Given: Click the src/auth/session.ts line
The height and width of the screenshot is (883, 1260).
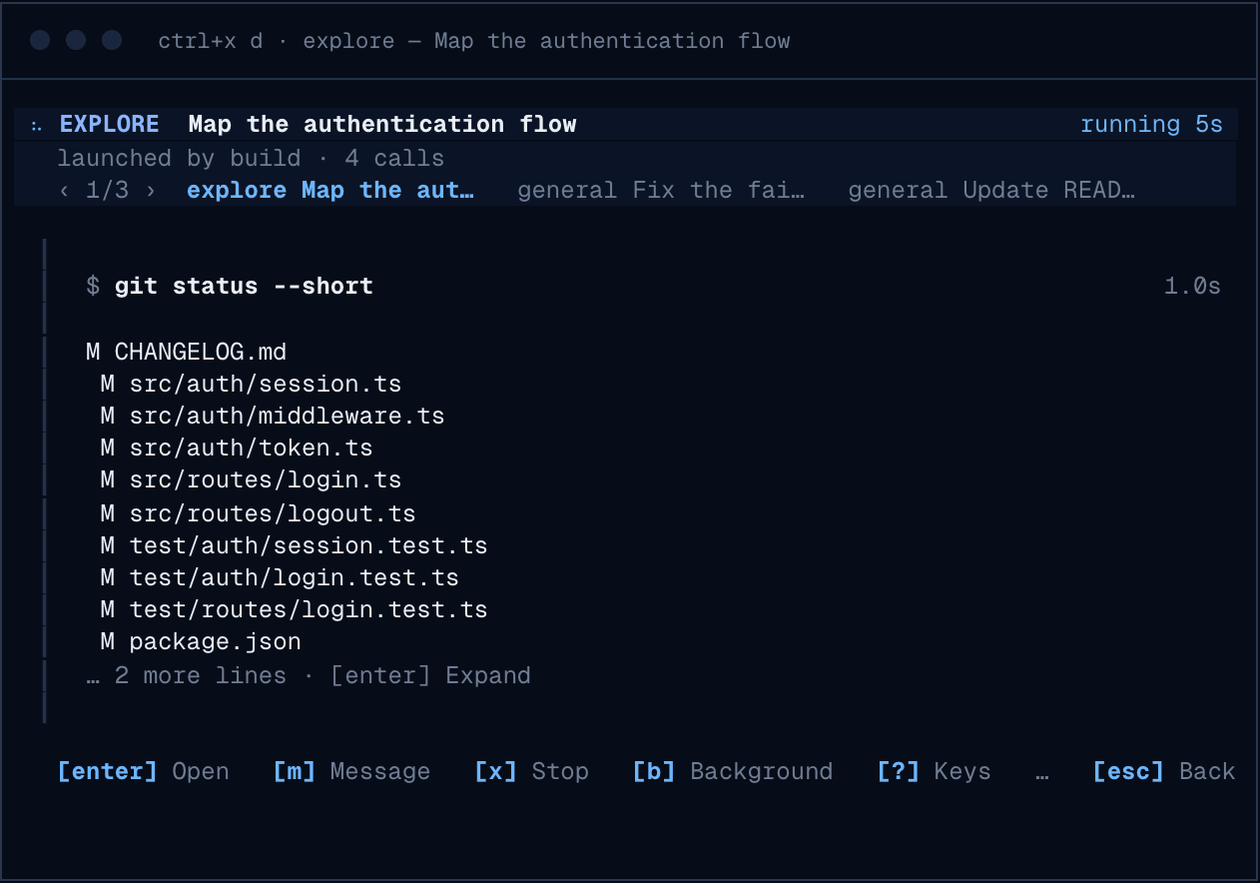Looking at the screenshot, I should 250,384.
